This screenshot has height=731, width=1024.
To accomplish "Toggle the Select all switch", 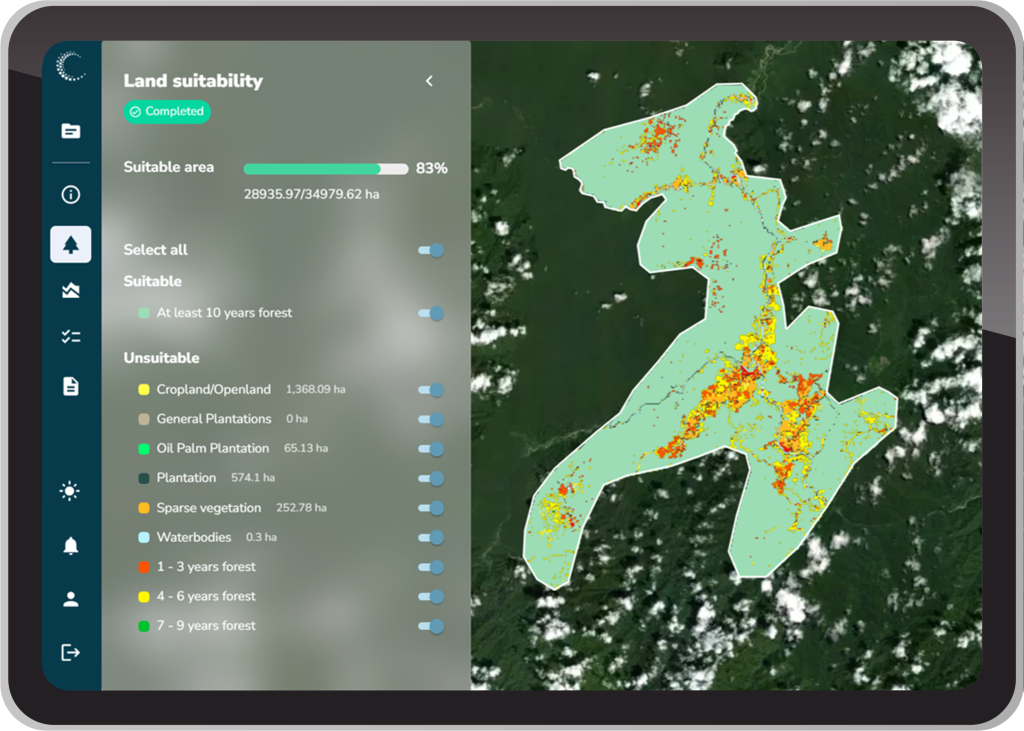I will pyautogui.click(x=431, y=250).
